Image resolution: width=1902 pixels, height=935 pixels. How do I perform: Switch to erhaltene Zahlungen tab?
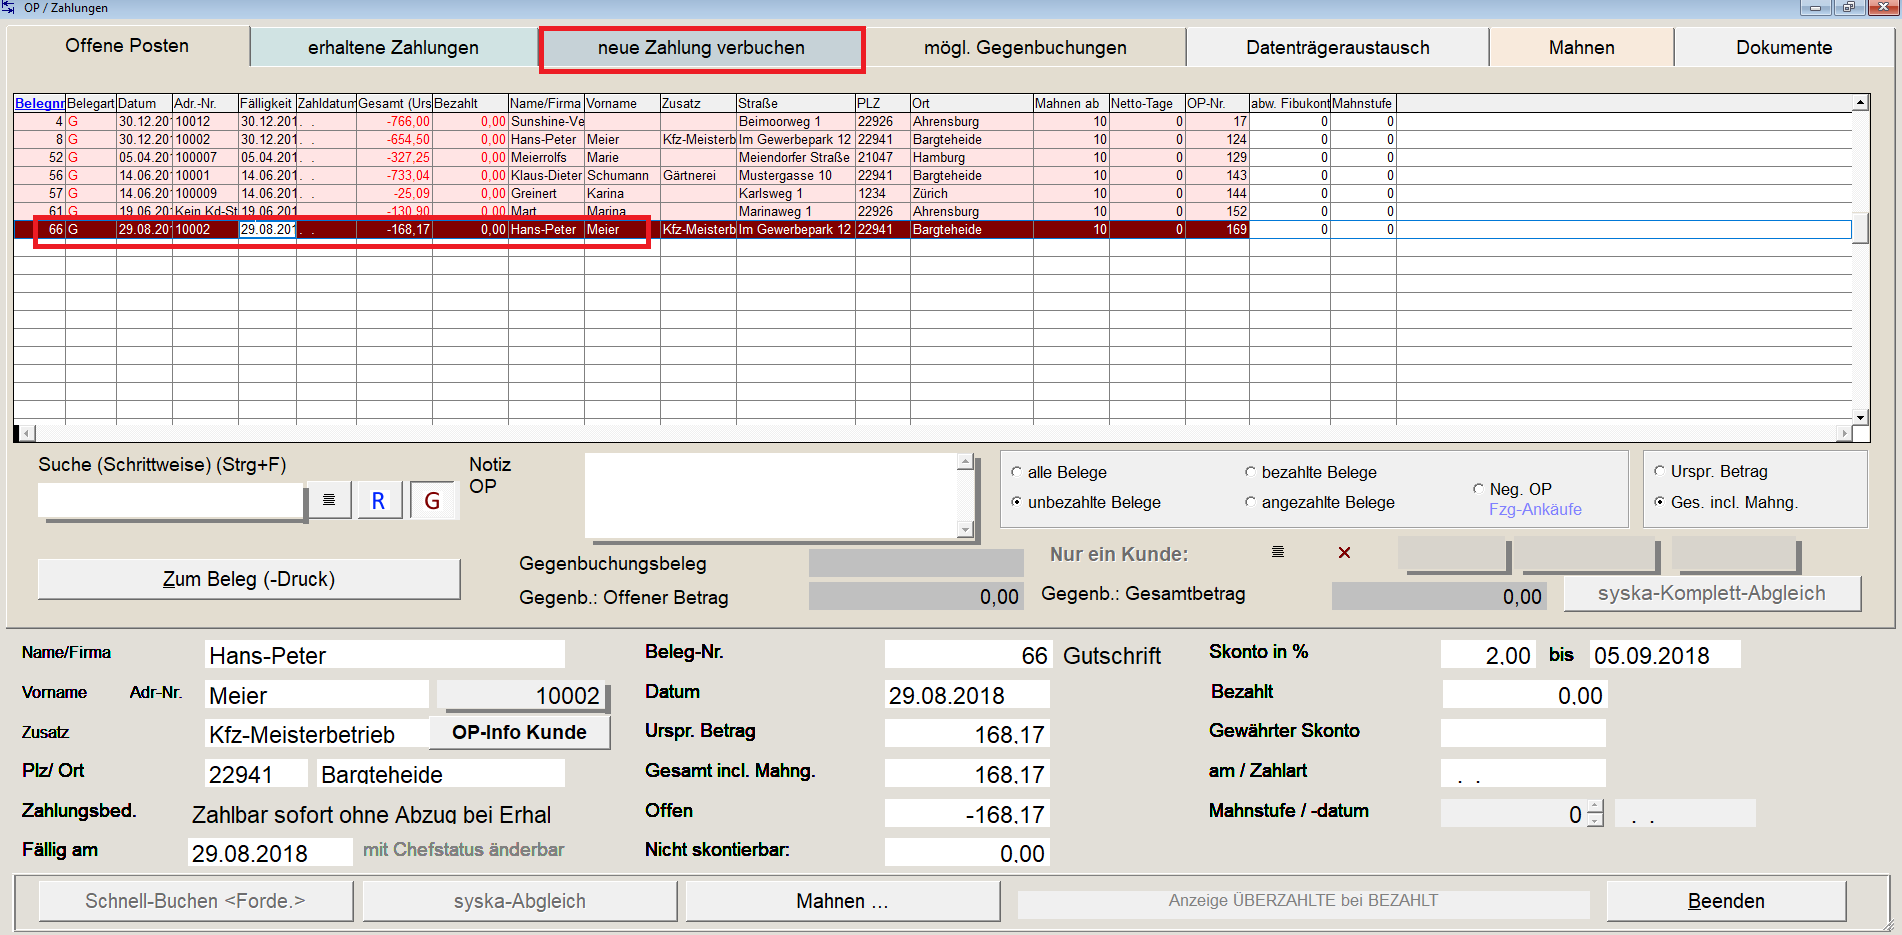click(393, 47)
